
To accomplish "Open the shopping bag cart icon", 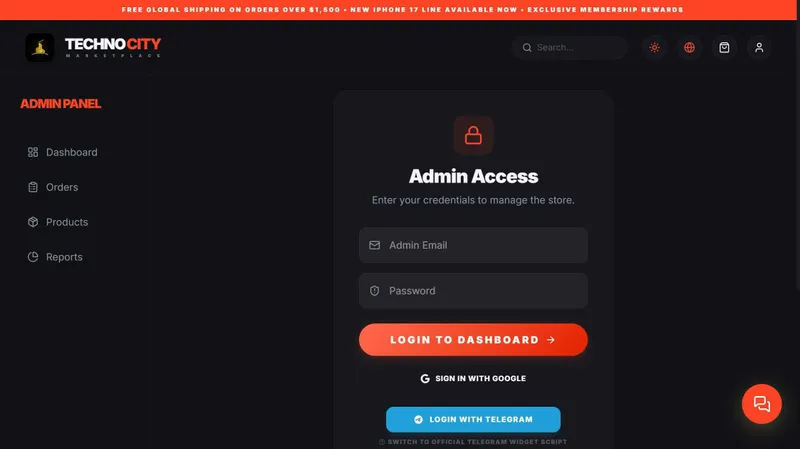I will pyautogui.click(x=724, y=47).
